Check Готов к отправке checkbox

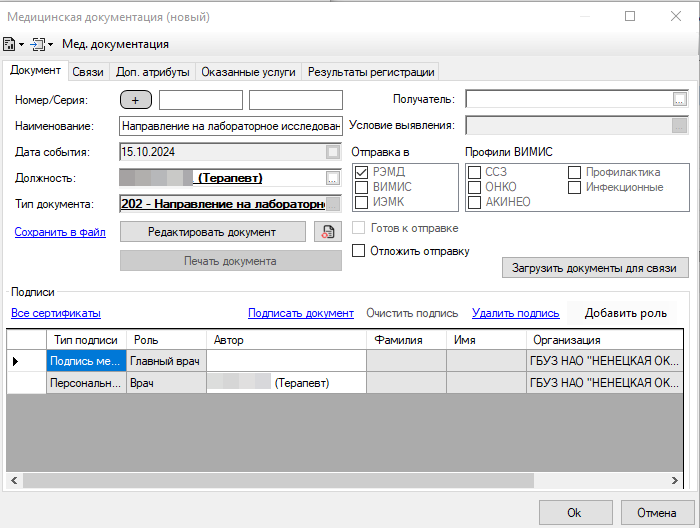tap(358, 228)
